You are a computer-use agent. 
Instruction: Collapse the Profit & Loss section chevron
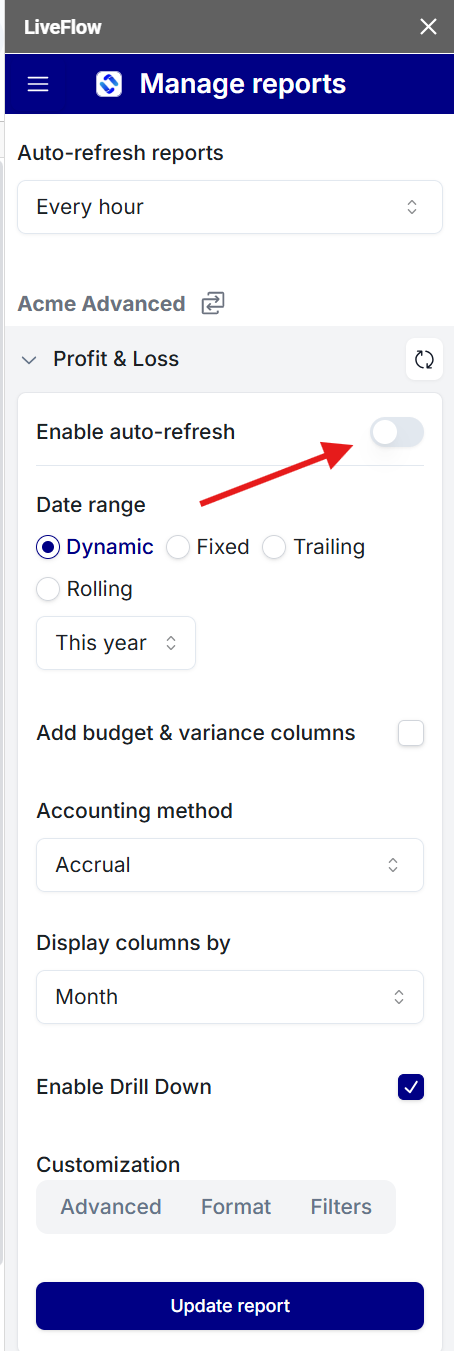point(28,360)
